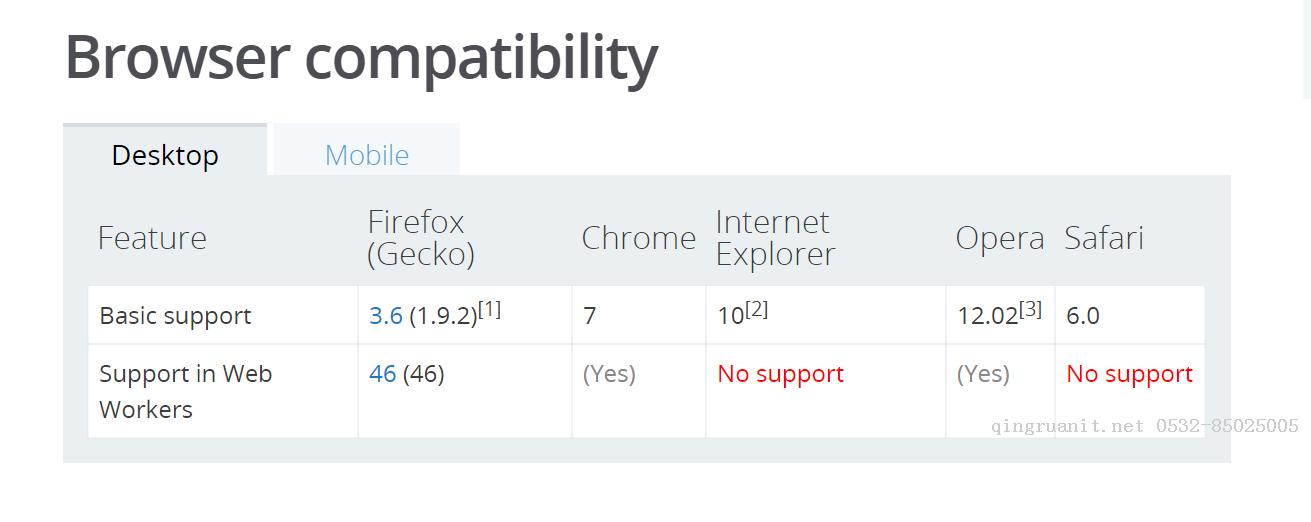Click the (Yes) cell under Chrome

[609, 374]
